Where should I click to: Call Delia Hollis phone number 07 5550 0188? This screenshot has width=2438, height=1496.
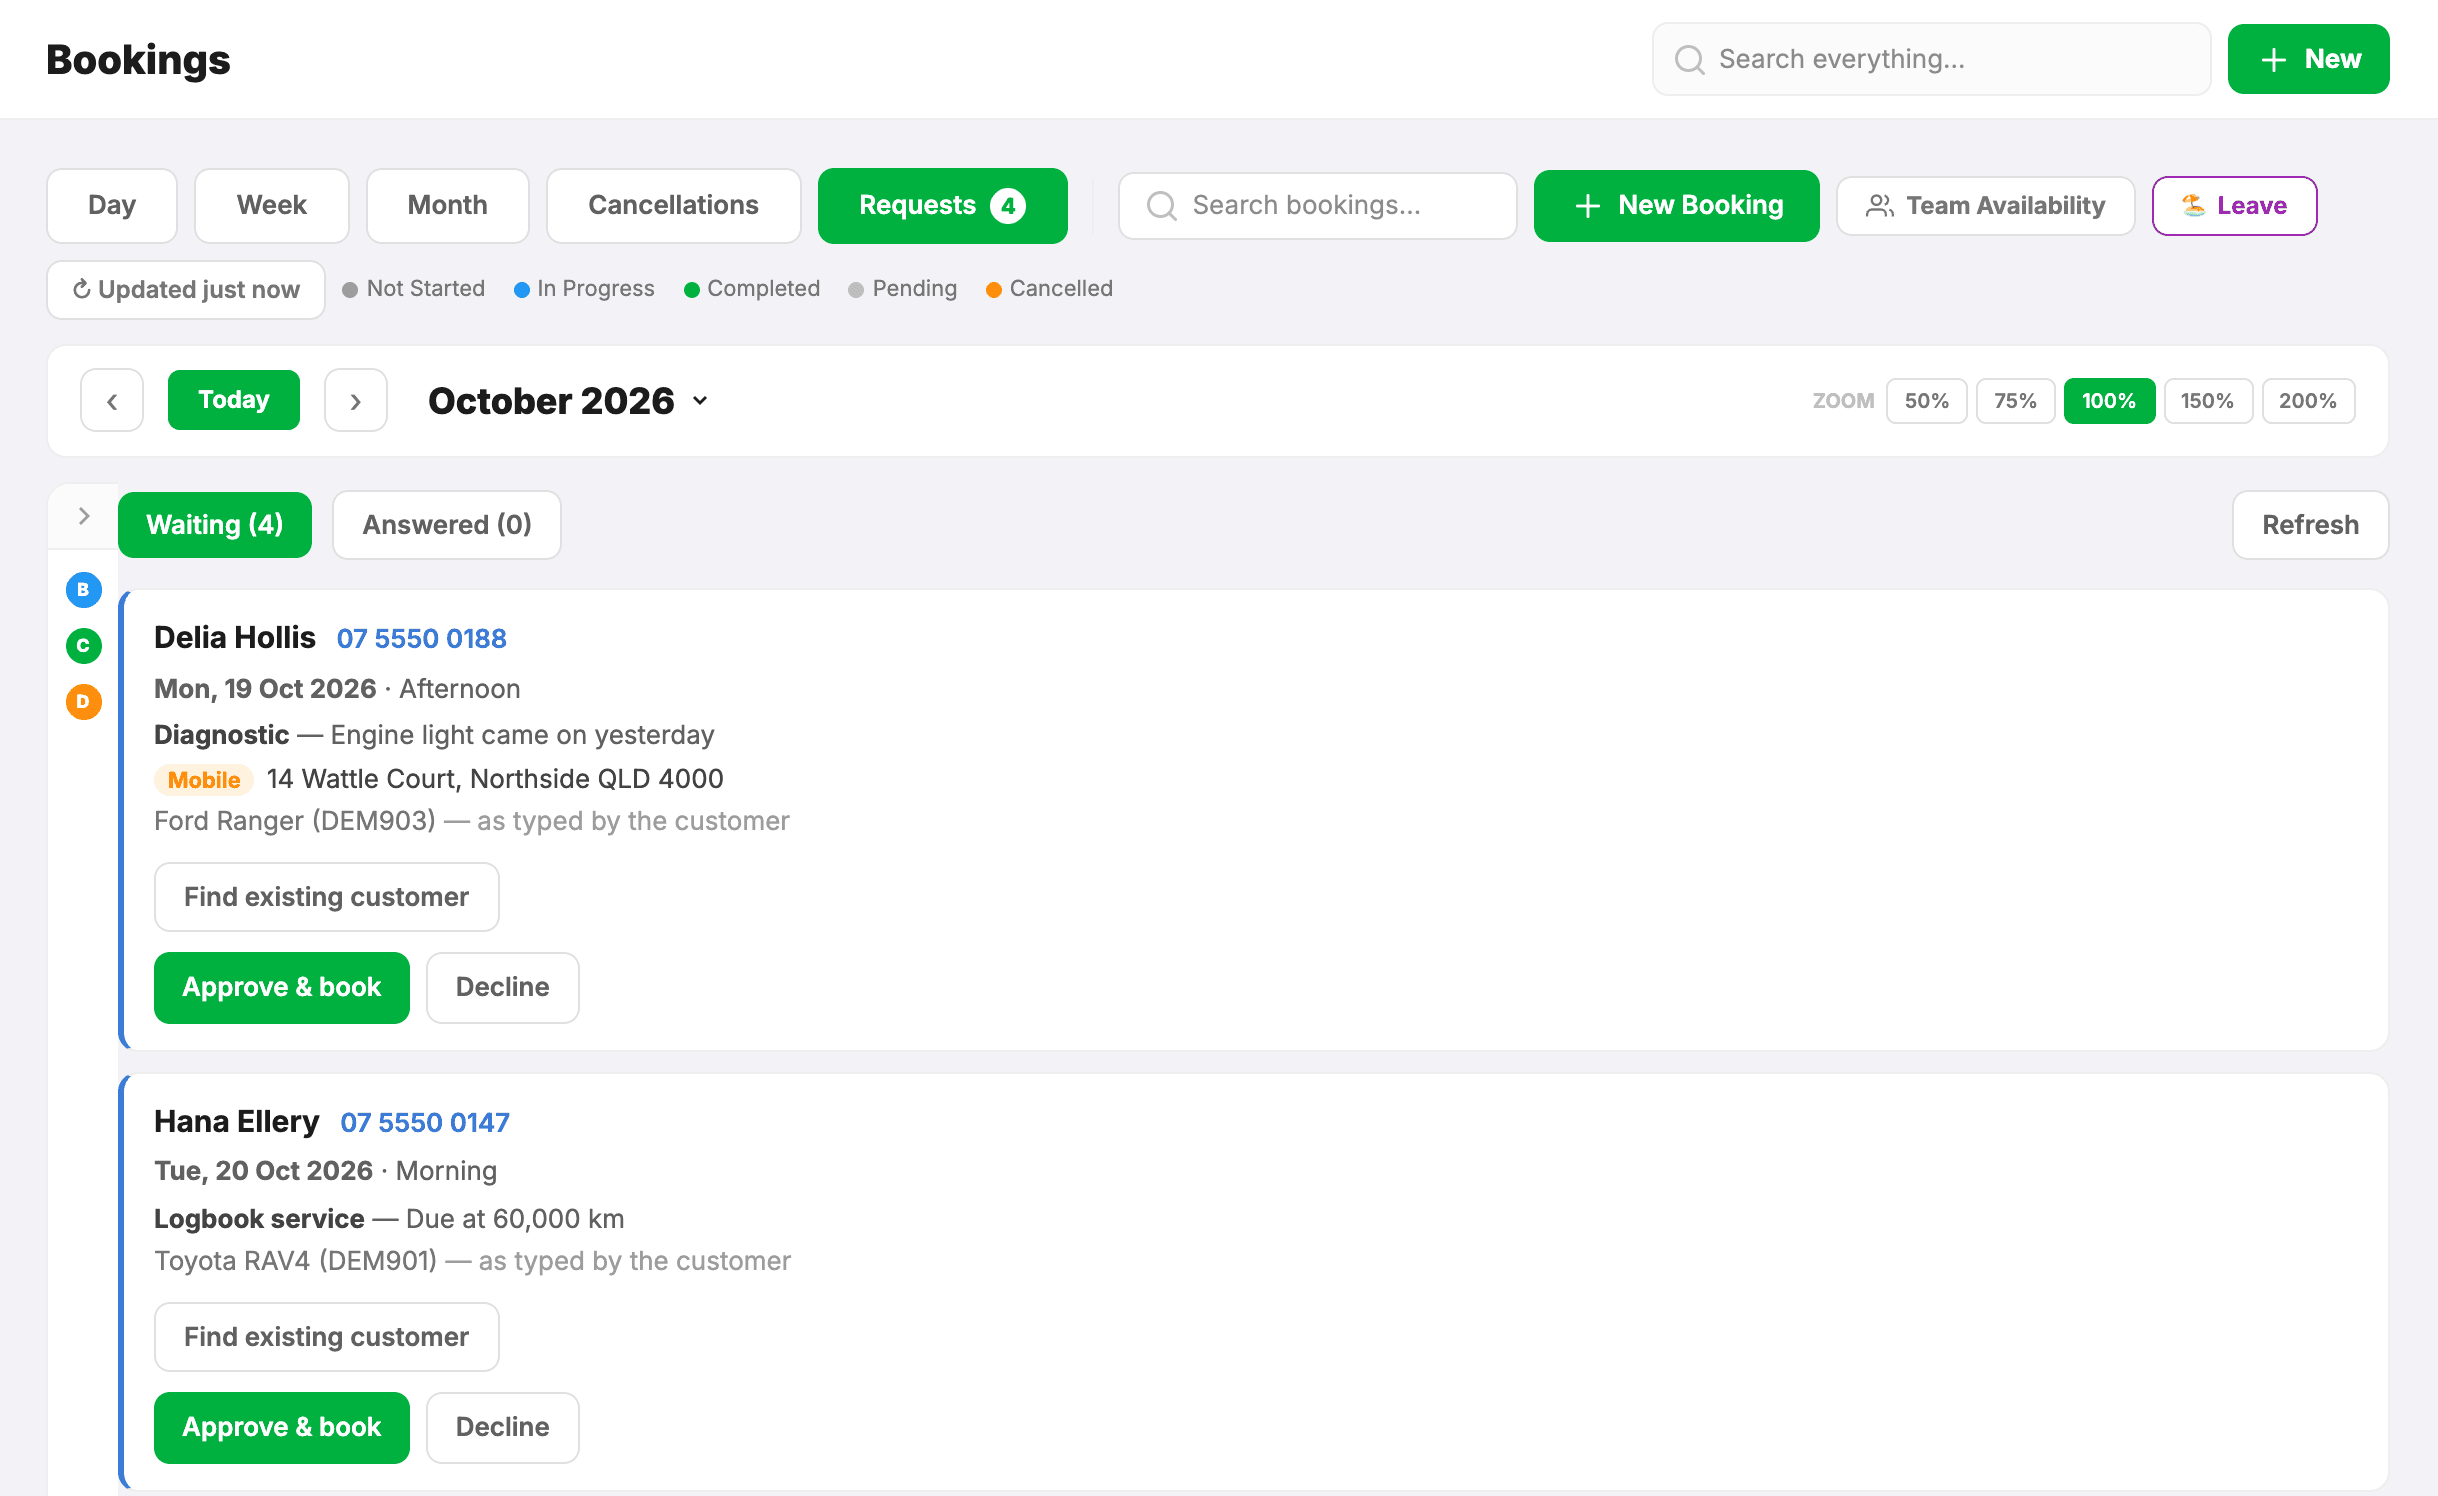tap(422, 639)
